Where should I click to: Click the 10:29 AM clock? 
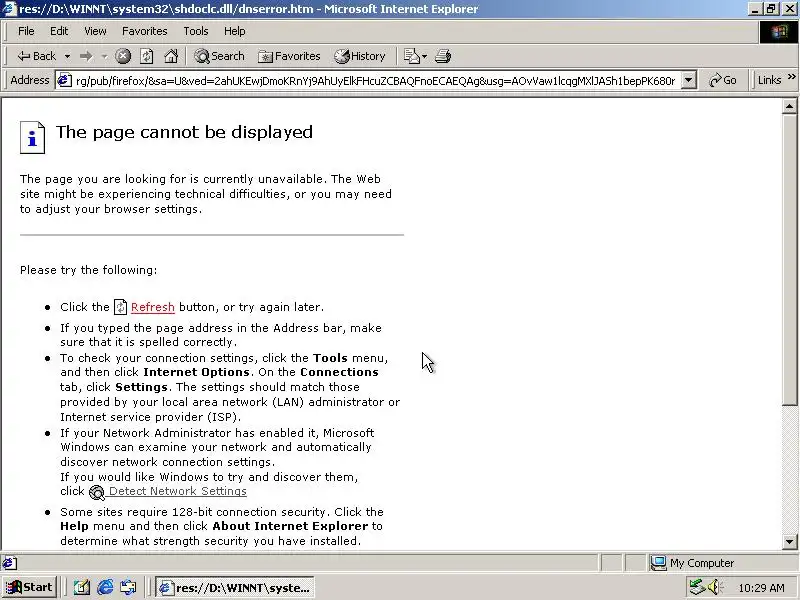(x=761, y=588)
